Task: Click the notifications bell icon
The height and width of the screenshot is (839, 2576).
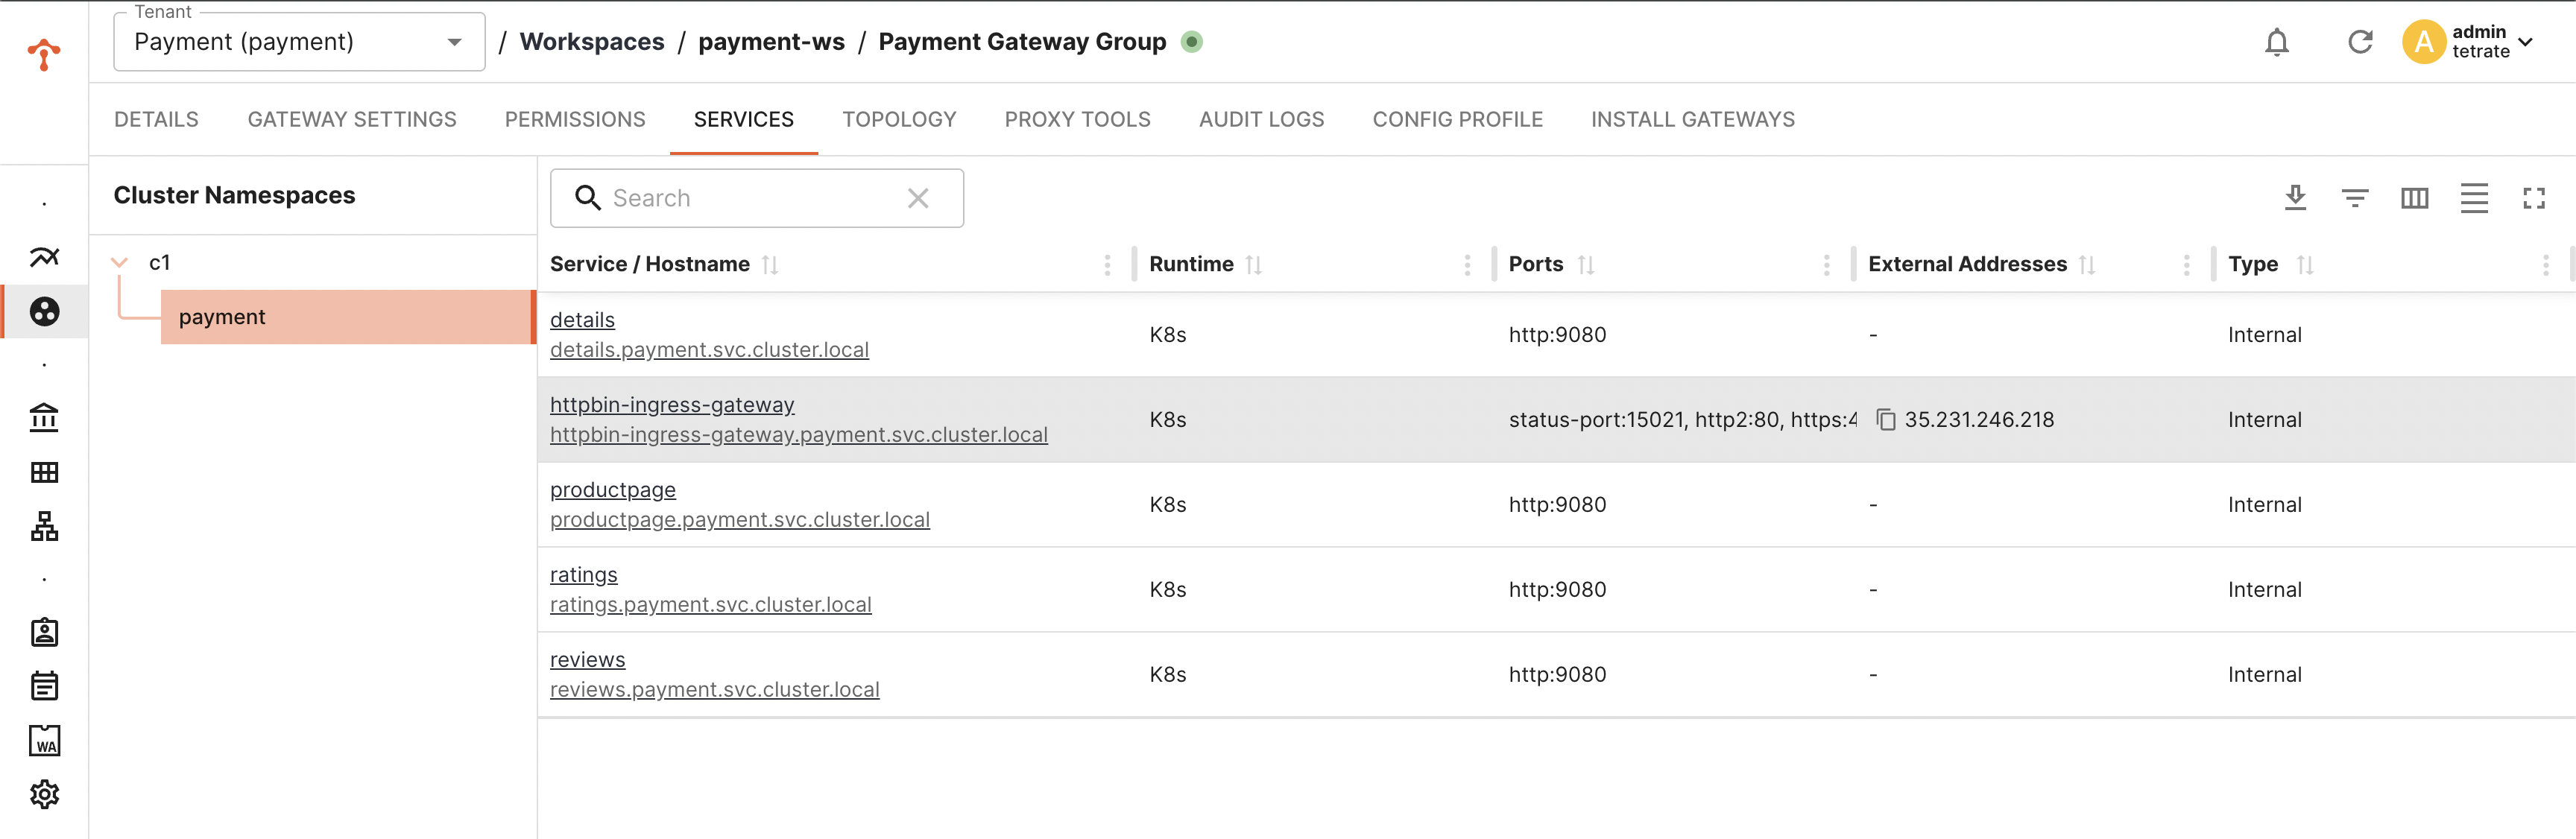Action: [x=2277, y=42]
